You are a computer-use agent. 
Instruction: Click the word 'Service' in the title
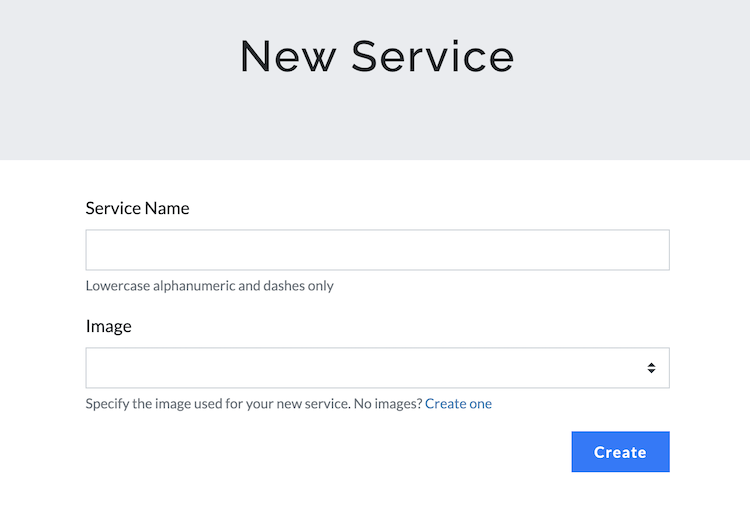pyautogui.click(x=432, y=56)
